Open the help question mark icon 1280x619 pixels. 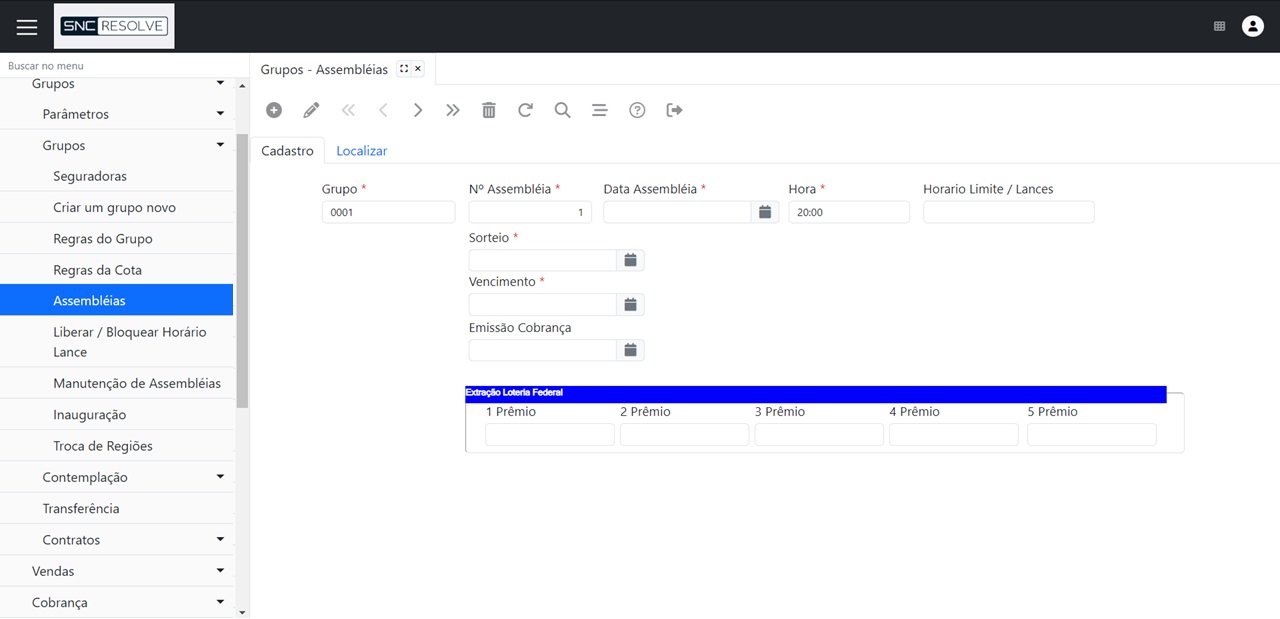pos(637,110)
